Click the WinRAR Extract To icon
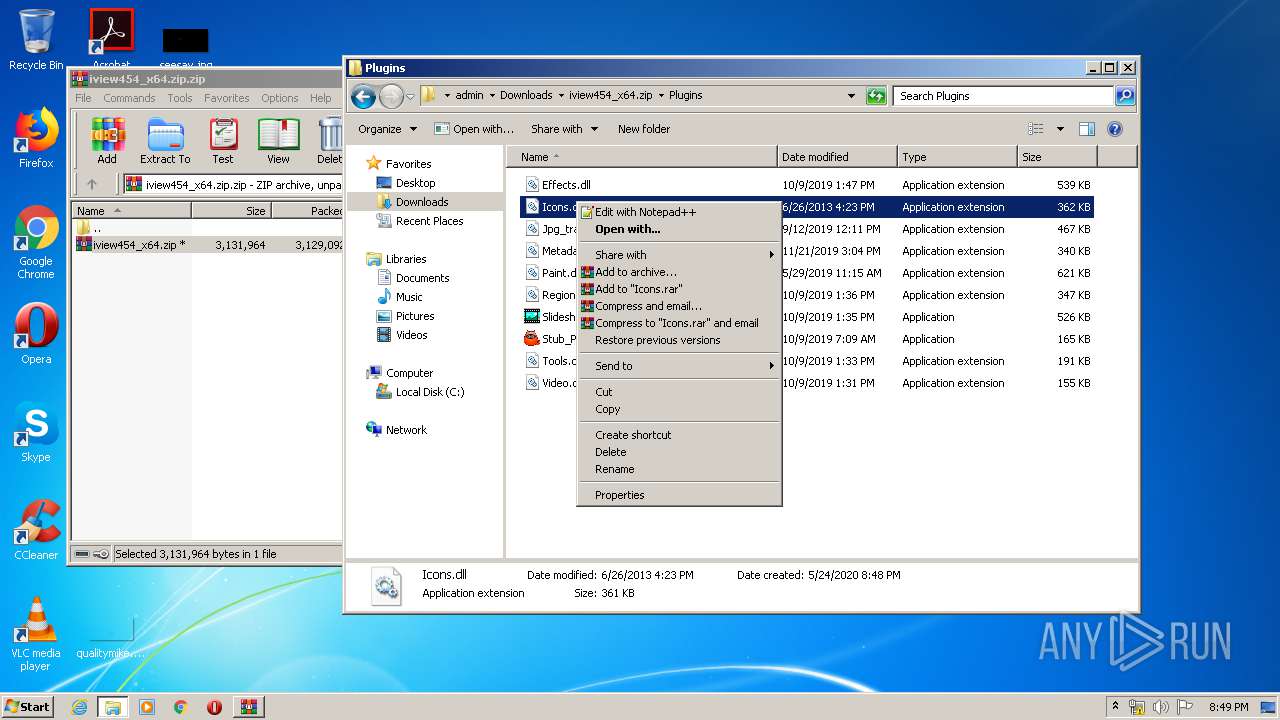This screenshot has width=1280, height=720. 165,140
